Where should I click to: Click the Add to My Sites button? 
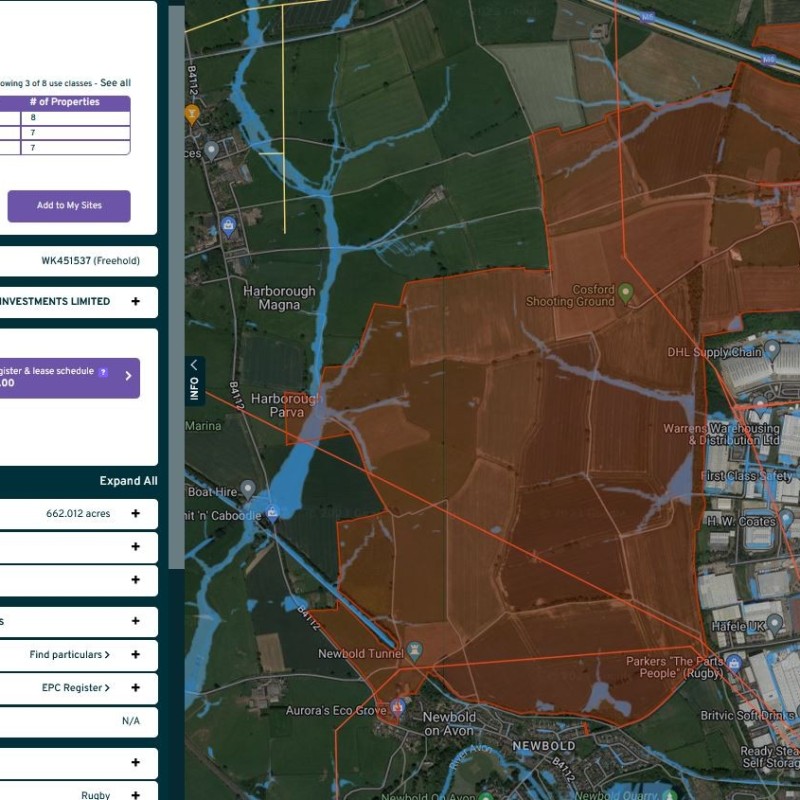[x=69, y=206]
